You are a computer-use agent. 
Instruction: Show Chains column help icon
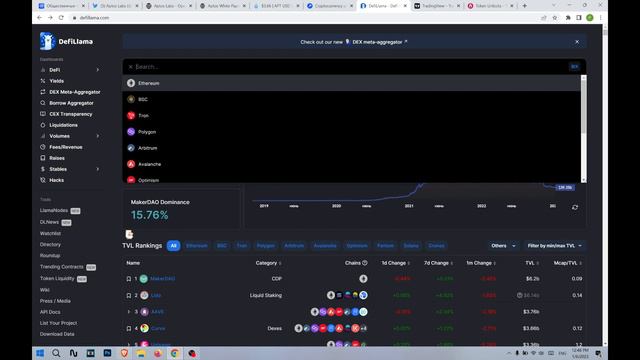(x=365, y=263)
